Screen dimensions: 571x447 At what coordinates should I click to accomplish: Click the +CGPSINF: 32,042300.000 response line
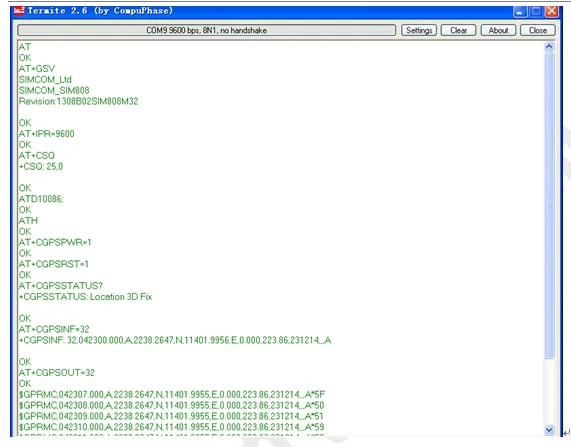(x=175, y=340)
